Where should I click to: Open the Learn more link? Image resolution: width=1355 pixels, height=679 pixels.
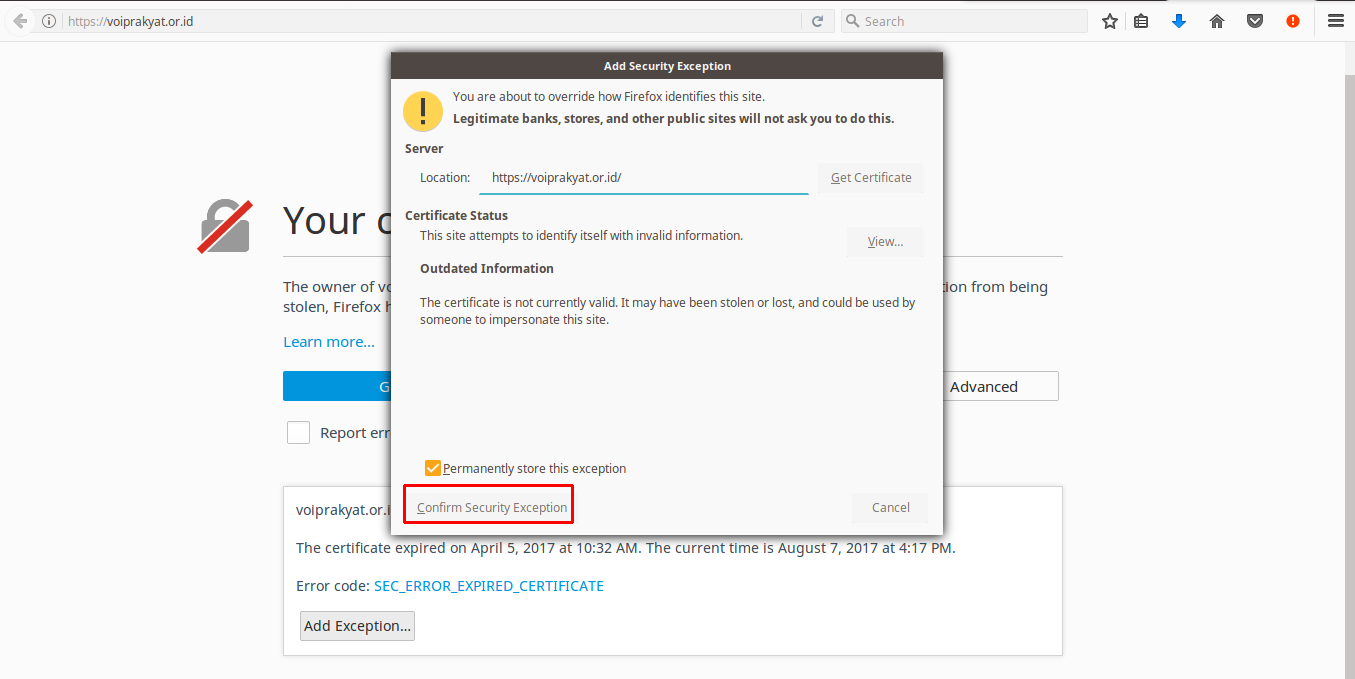click(329, 342)
